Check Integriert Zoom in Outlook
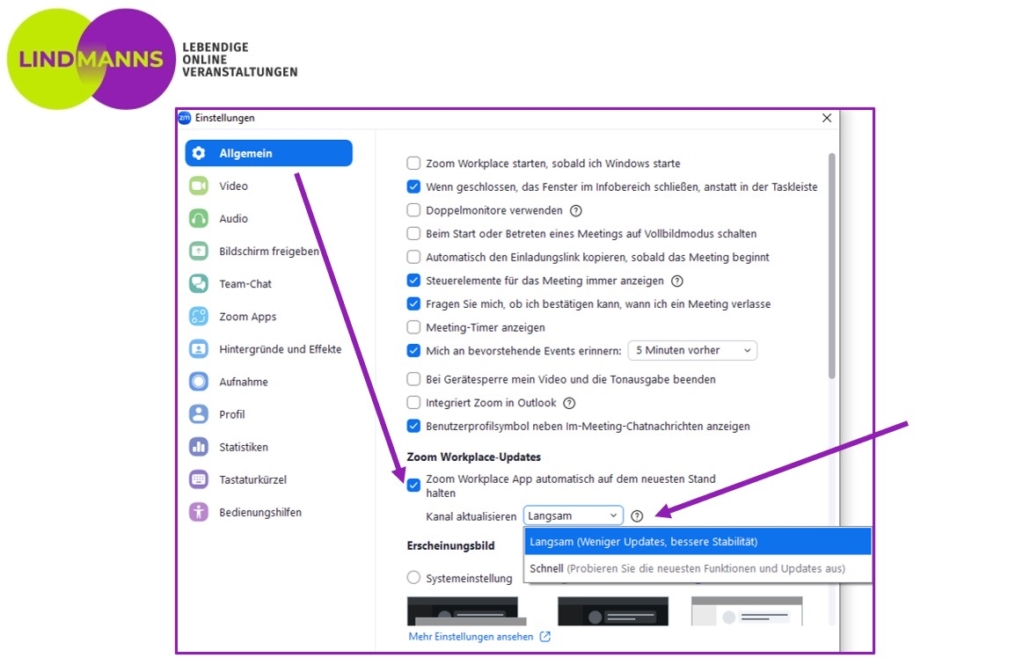This screenshot has height=658, width=1030. point(413,403)
